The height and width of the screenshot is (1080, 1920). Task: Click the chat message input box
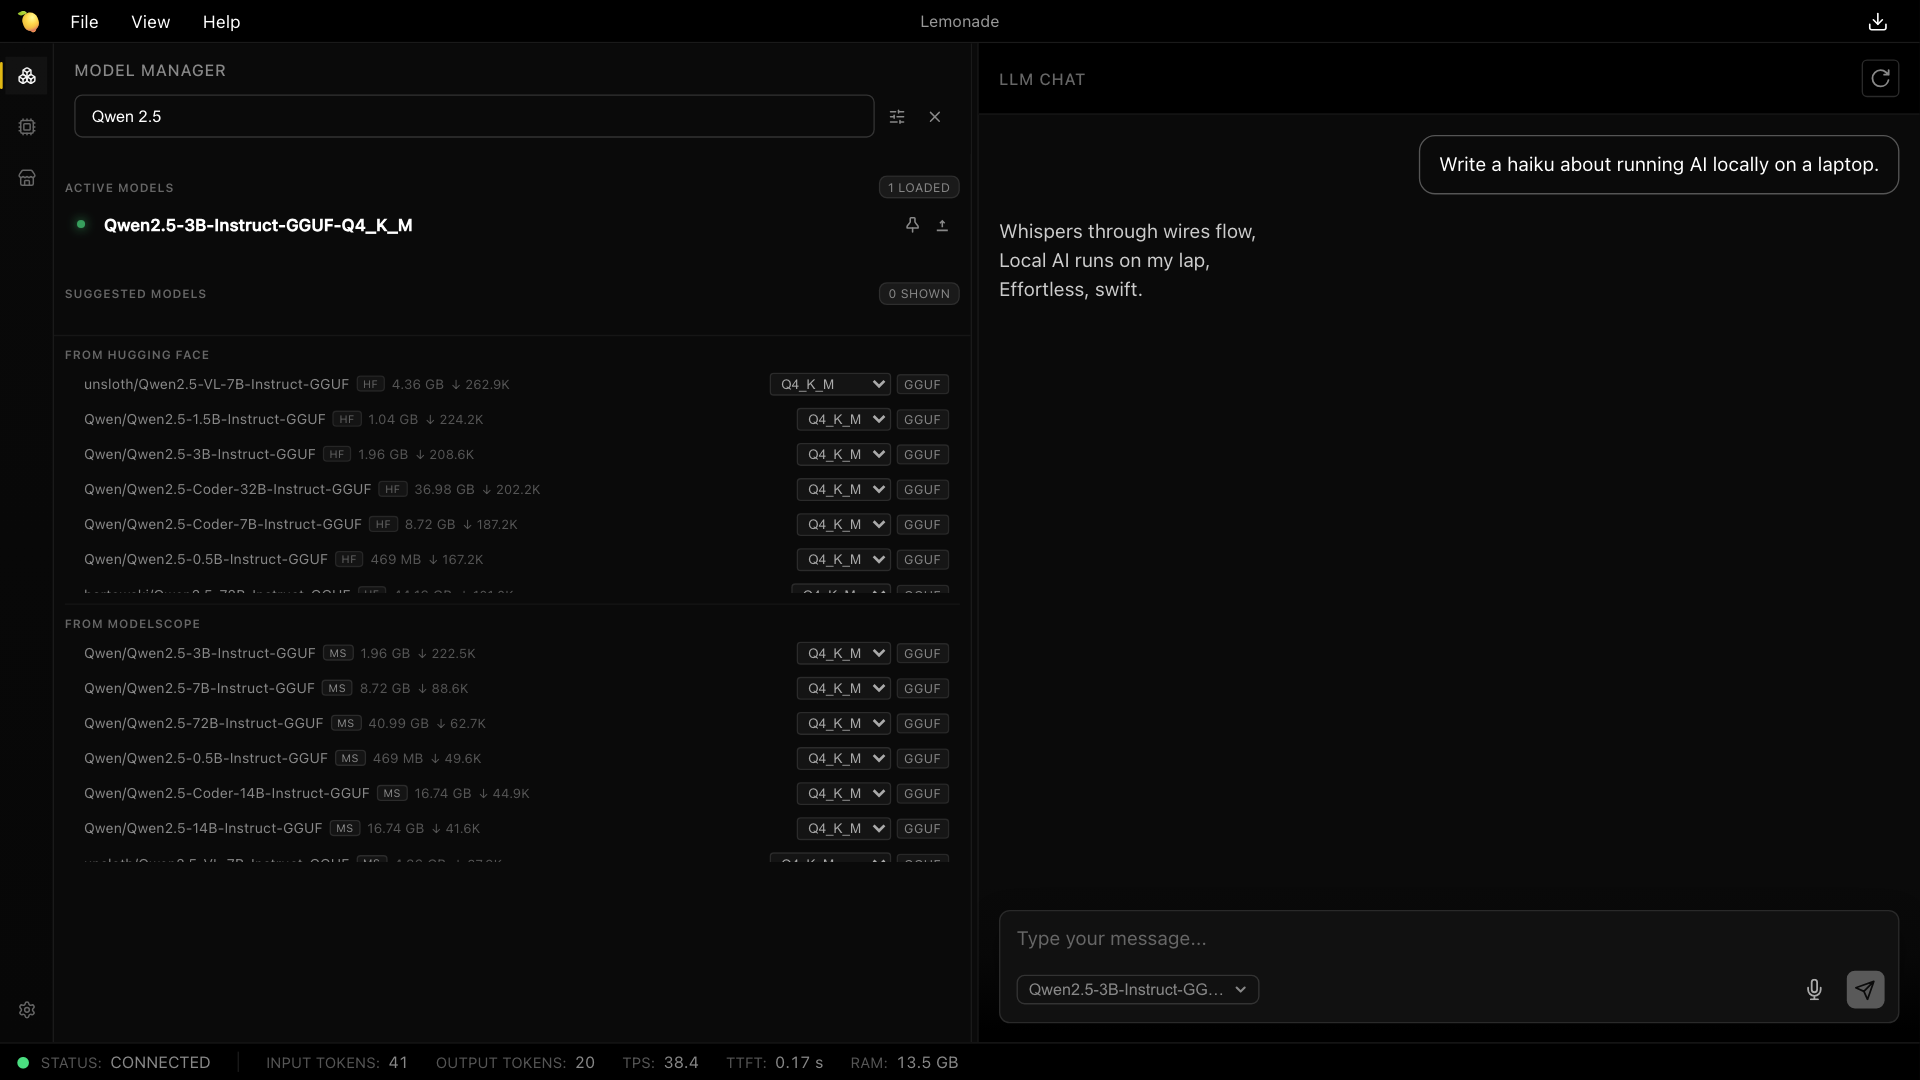pyautogui.click(x=1448, y=938)
